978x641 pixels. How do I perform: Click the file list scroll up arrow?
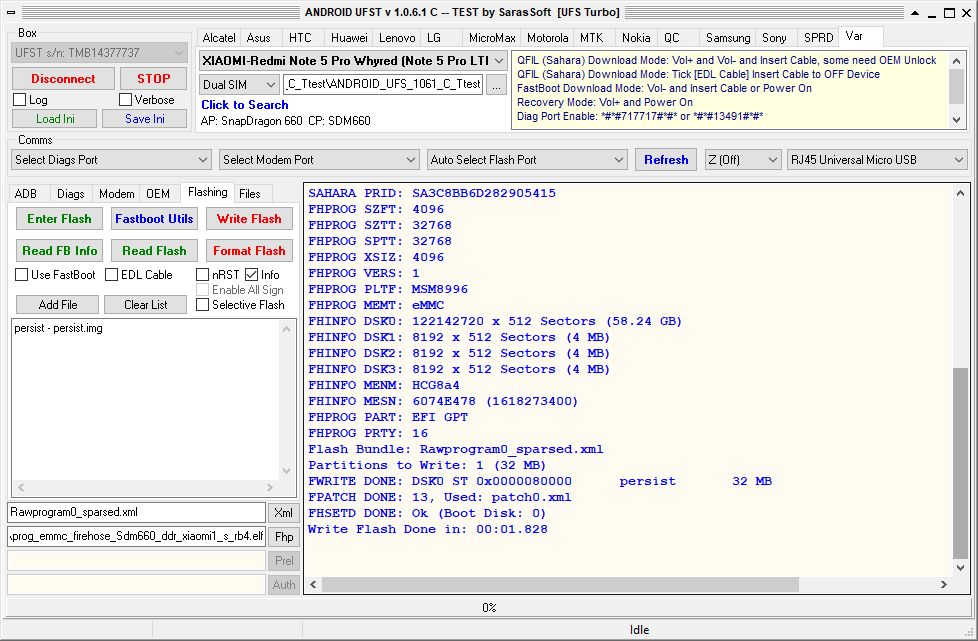[x=286, y=329]
